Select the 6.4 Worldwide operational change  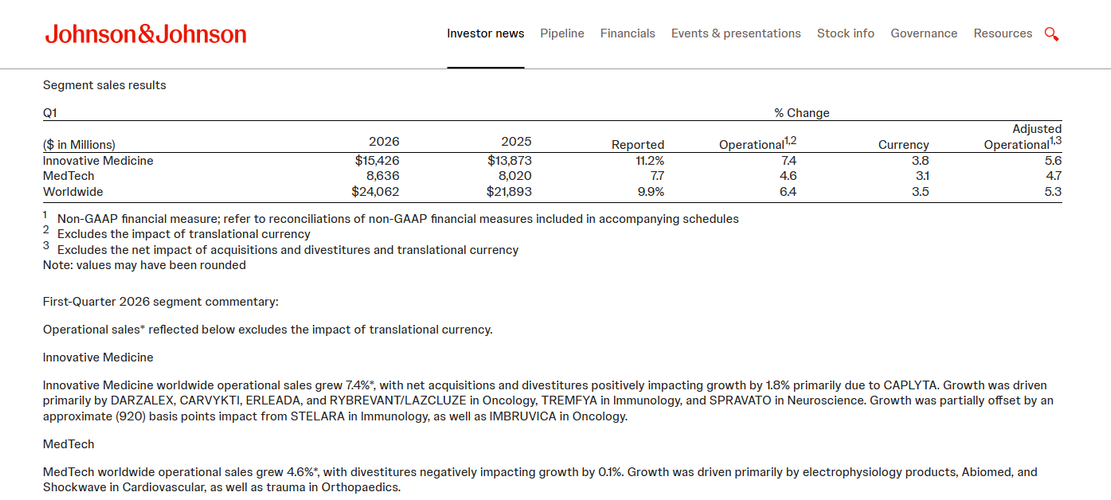[x=788, y=191]
